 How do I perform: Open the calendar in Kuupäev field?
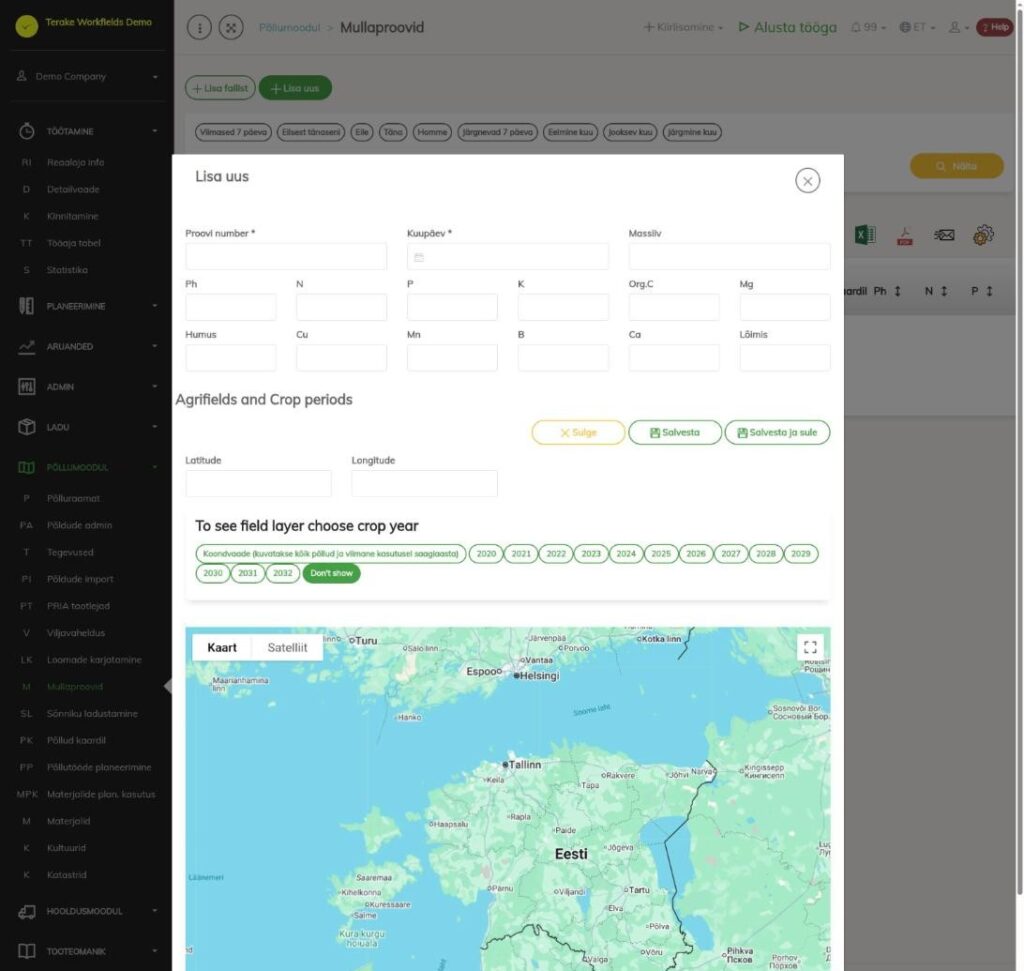(x=419, y=257)
